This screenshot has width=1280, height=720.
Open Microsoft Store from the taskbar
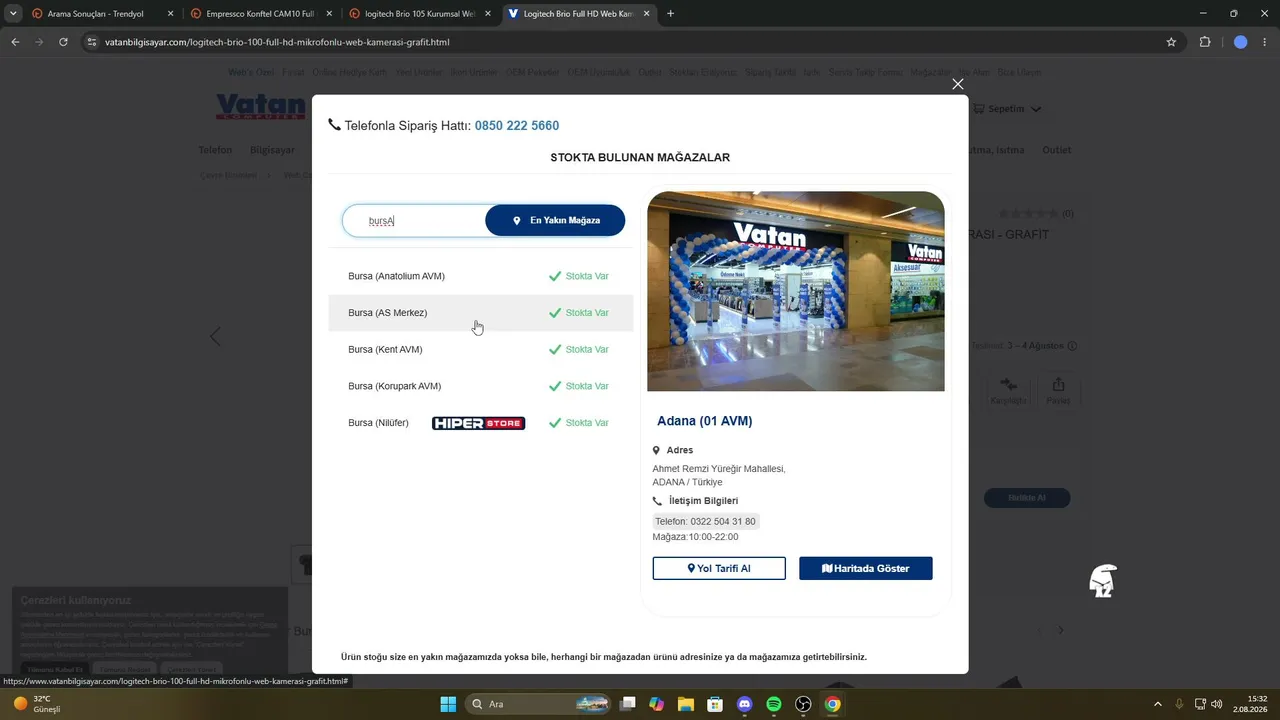pos(715,704)
